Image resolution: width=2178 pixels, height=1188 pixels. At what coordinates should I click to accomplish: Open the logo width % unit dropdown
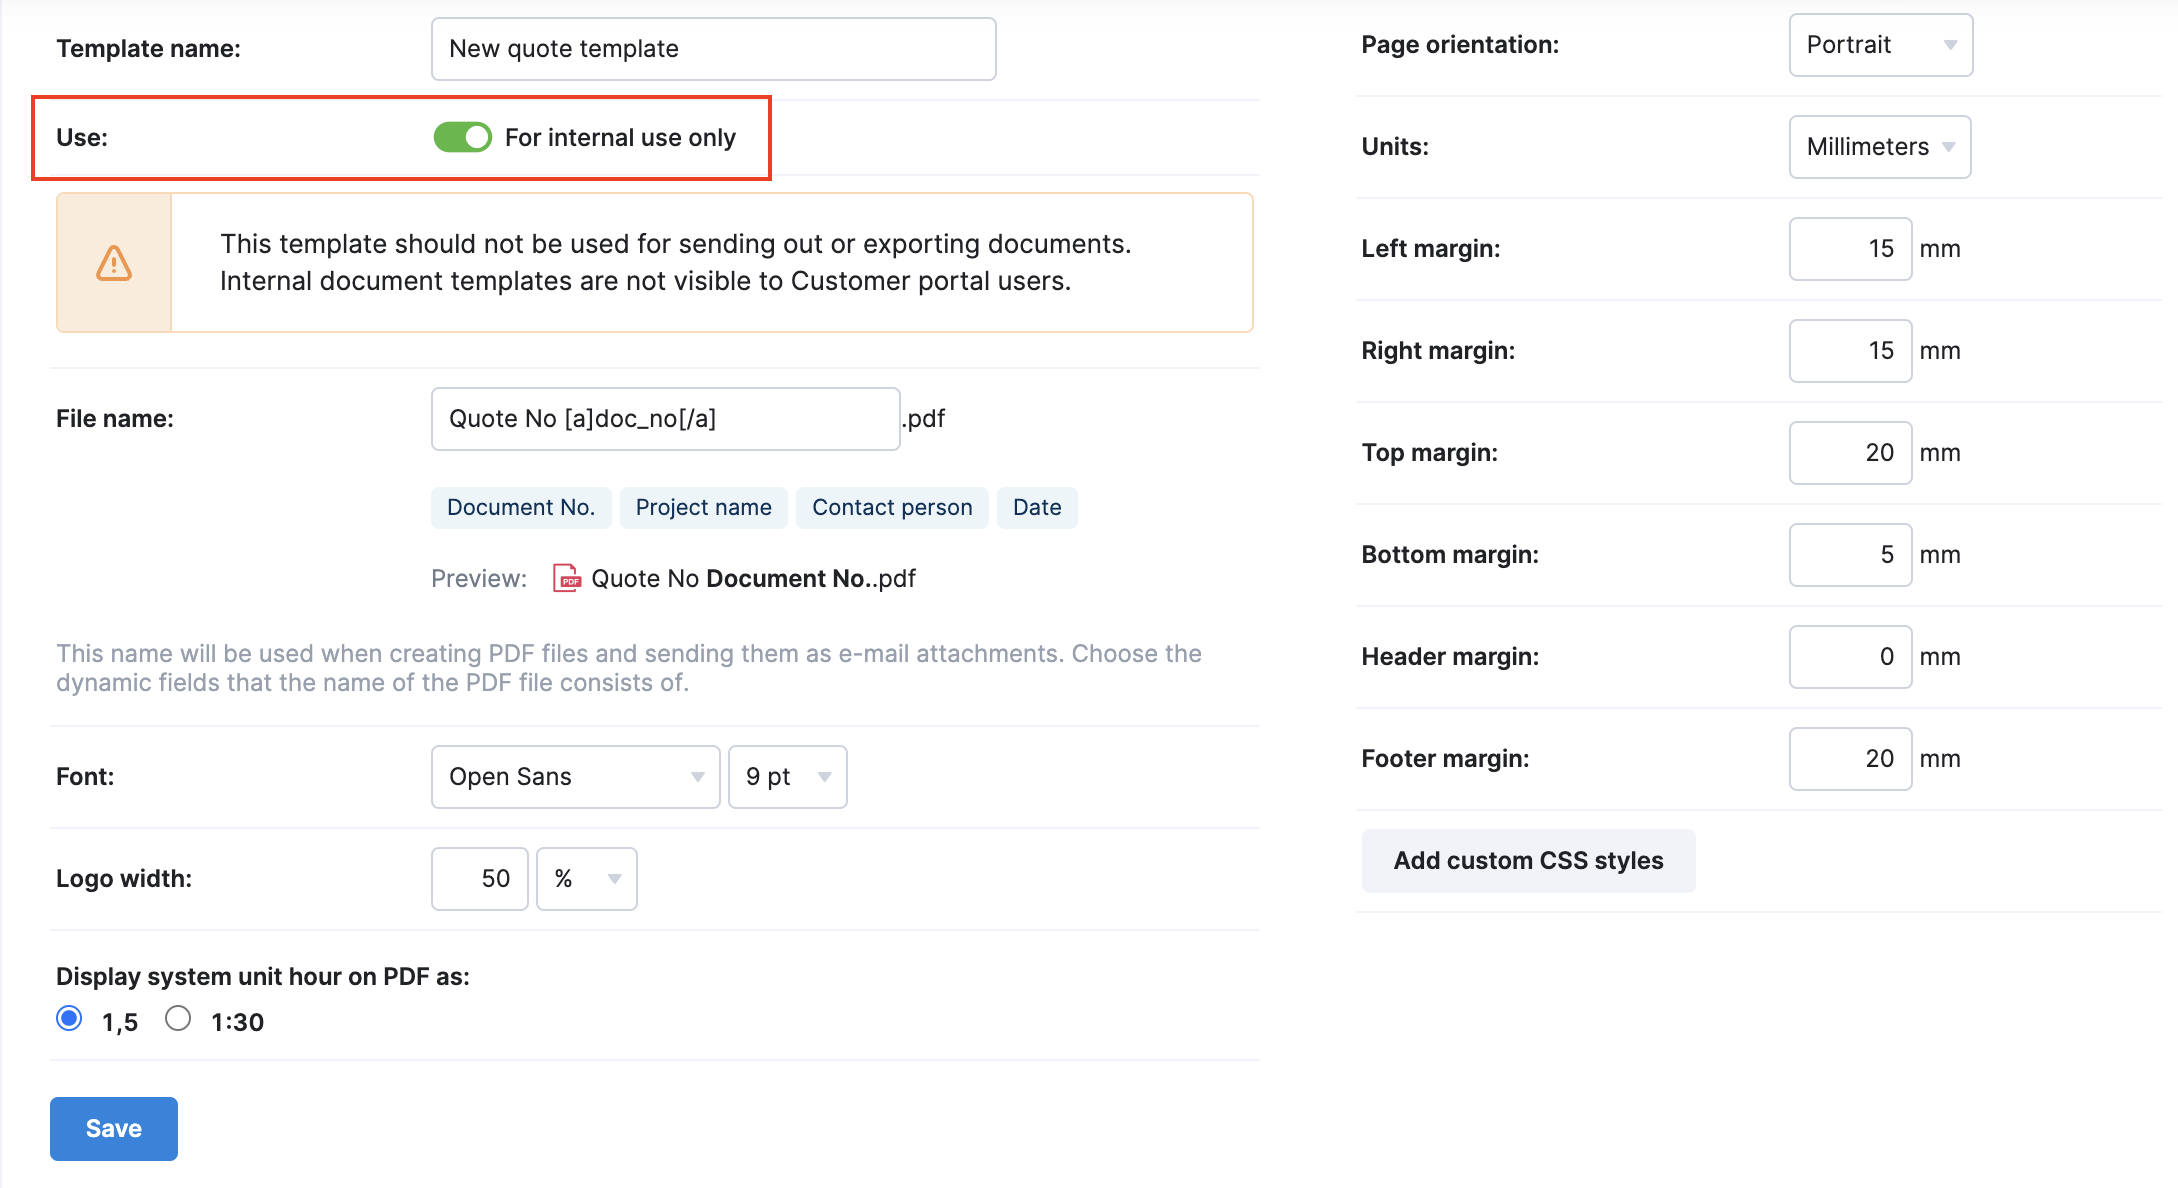coord(586,879)
